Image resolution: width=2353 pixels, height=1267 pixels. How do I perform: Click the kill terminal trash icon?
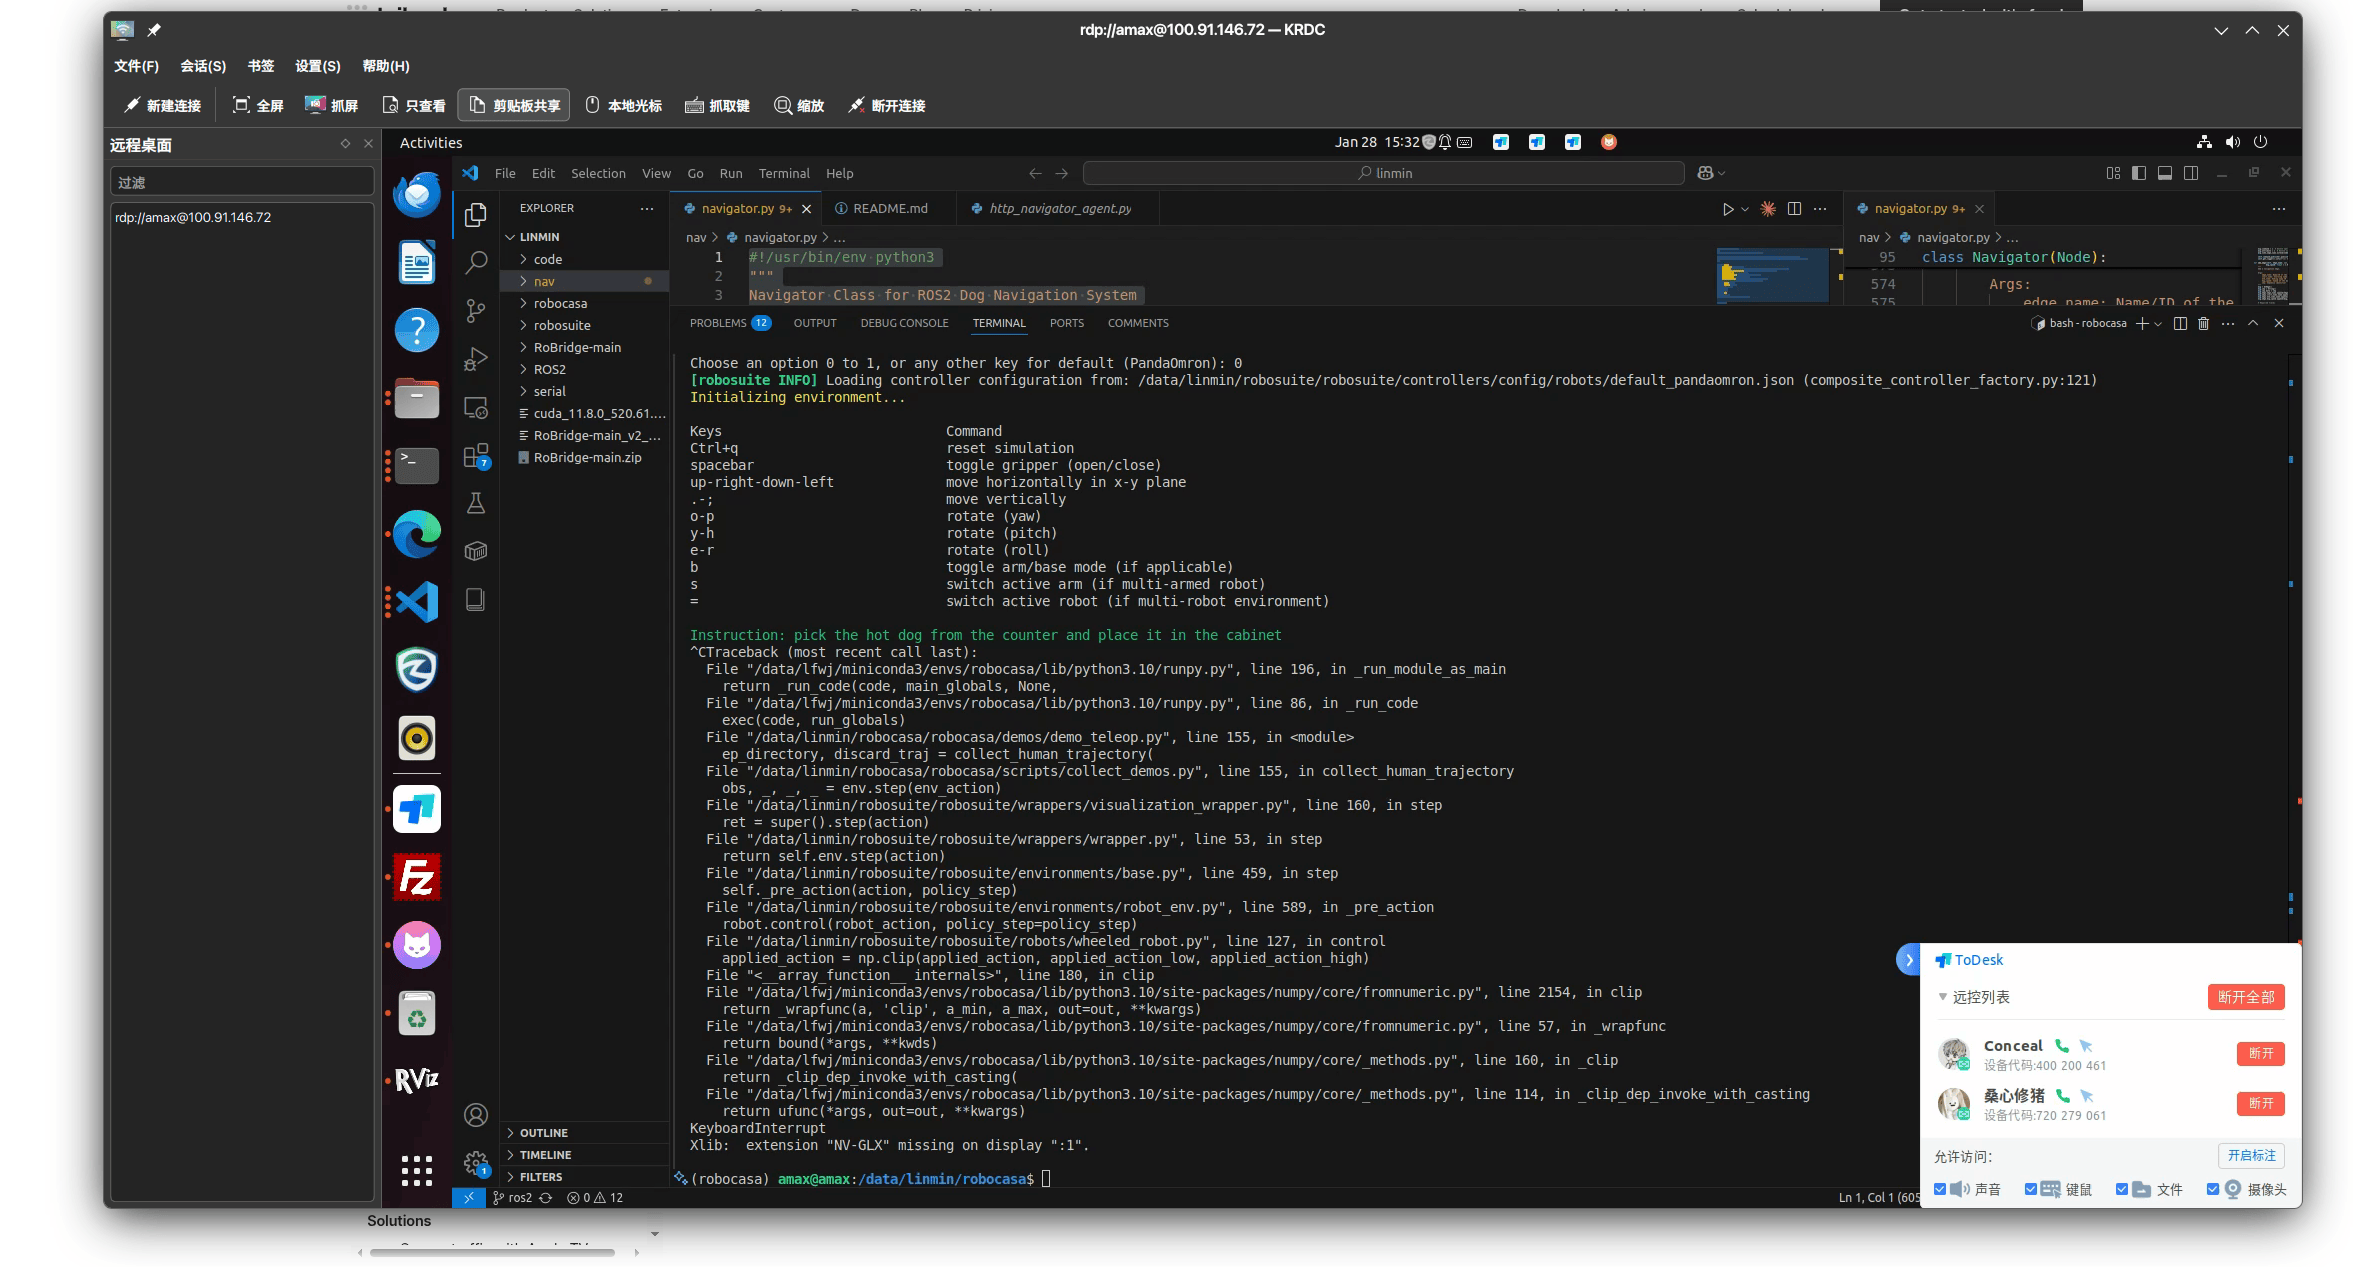2203,323
